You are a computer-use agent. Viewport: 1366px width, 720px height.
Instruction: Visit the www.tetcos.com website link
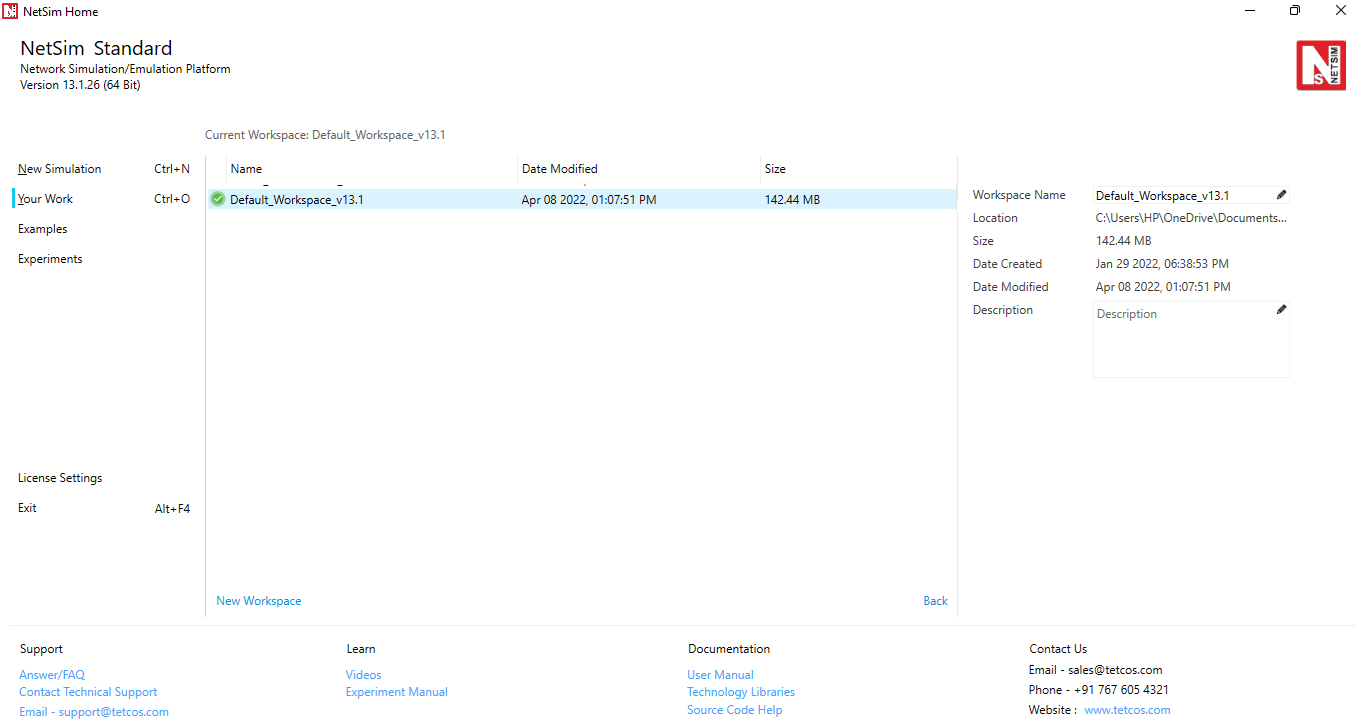(x=1127, y=710)
